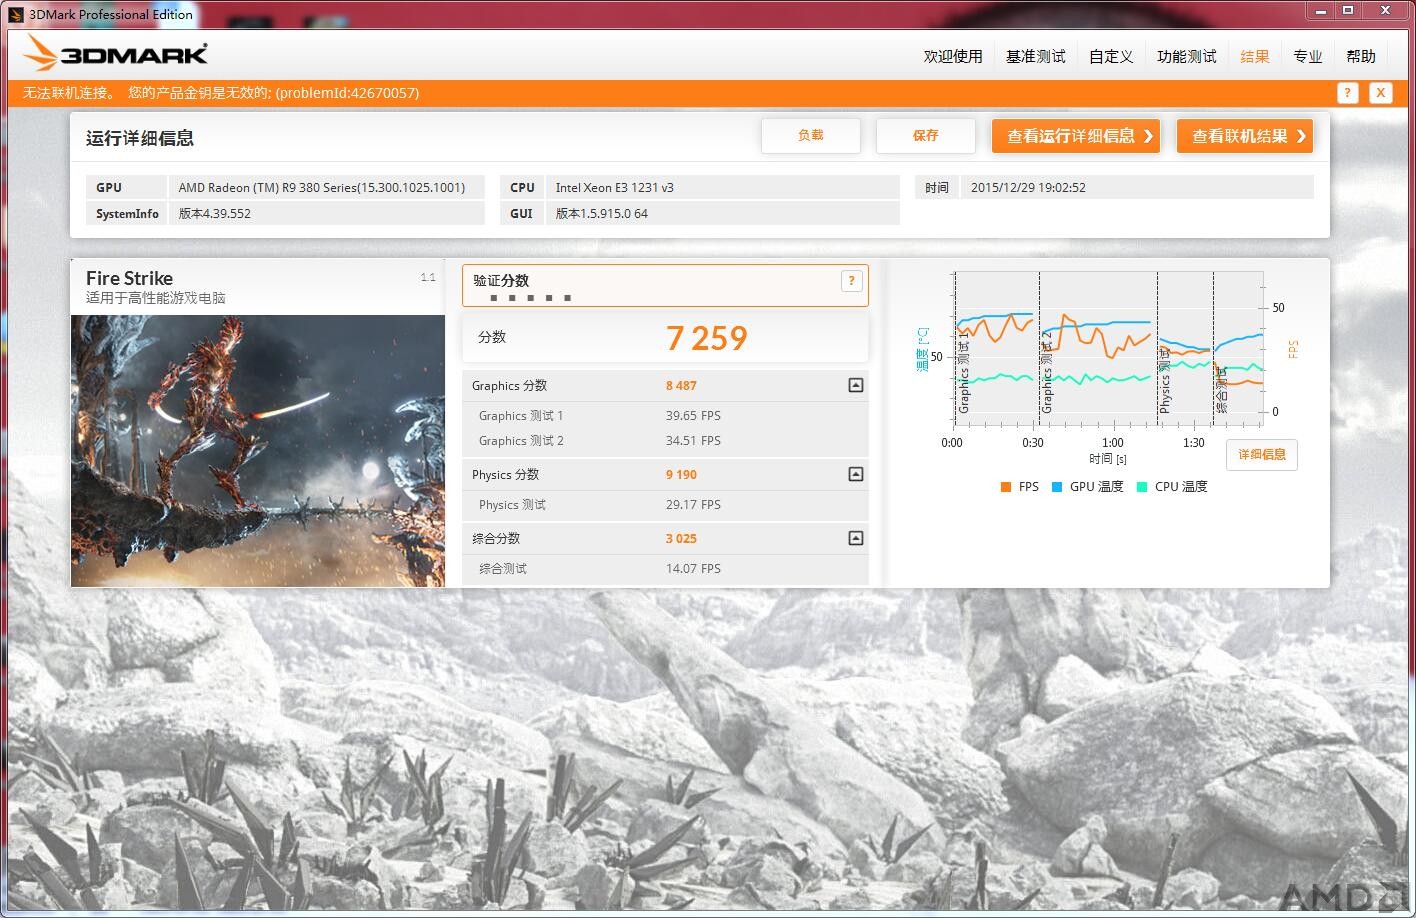Click the SystemInfo 版本4.39.552 value
This screenshot has height=918, width=1416.
point(326,213)
